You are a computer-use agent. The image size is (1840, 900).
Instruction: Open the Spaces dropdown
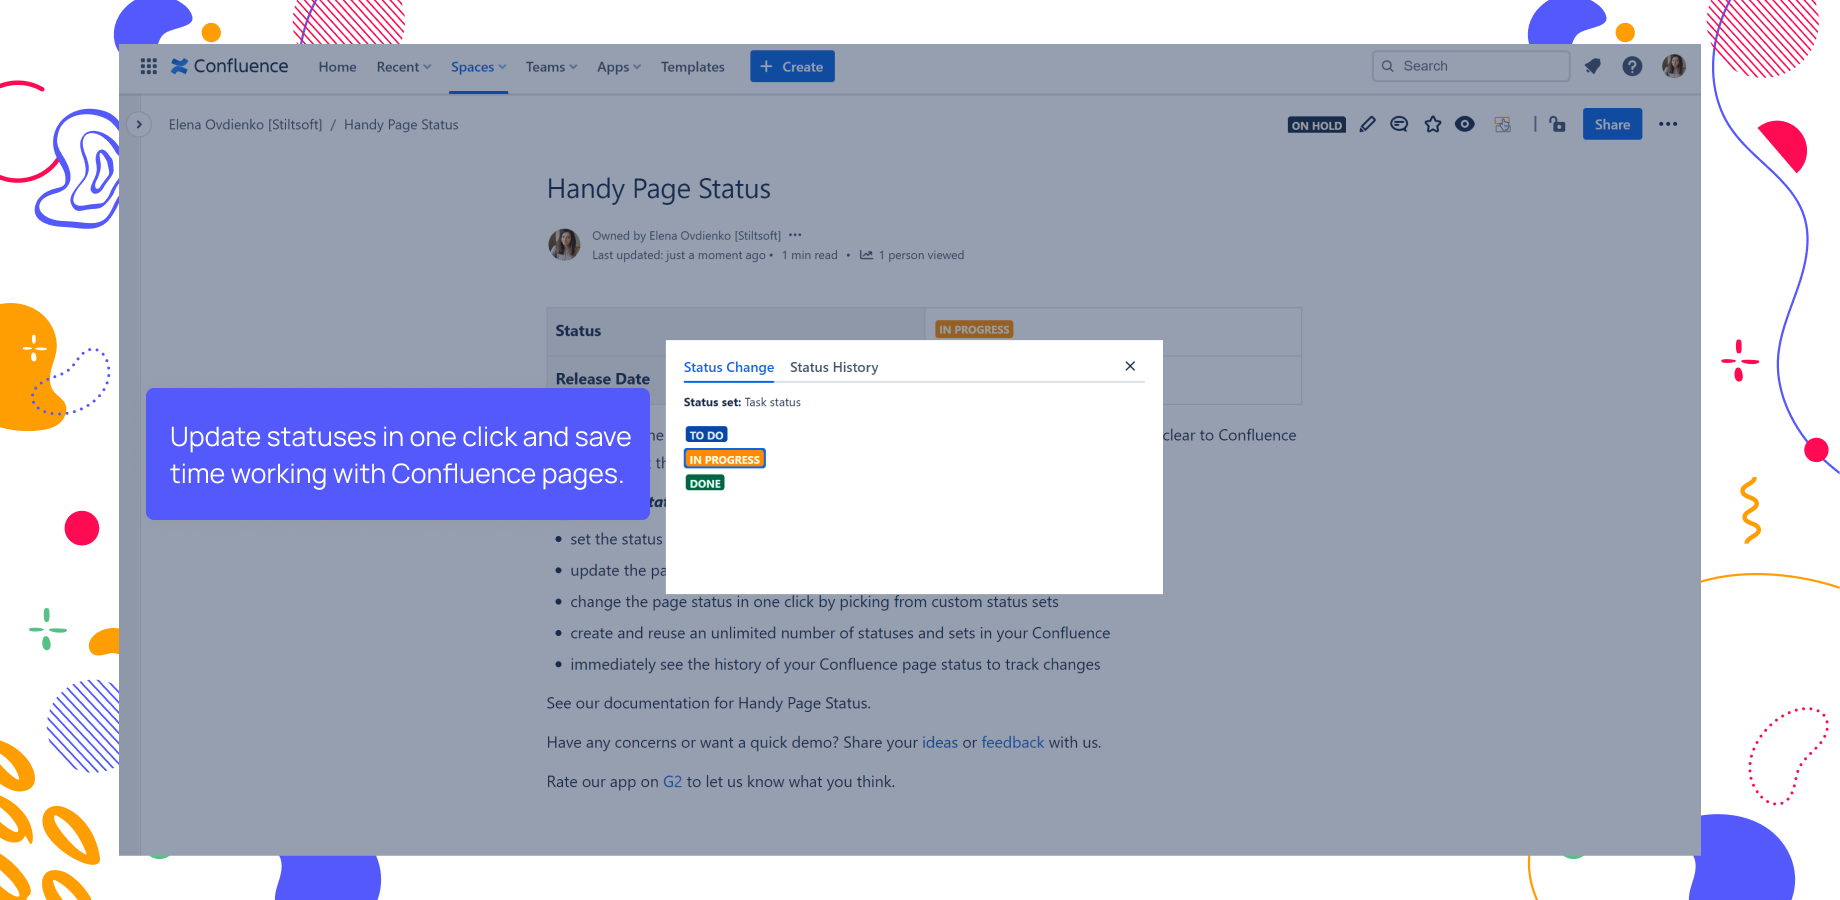[478, 67]
